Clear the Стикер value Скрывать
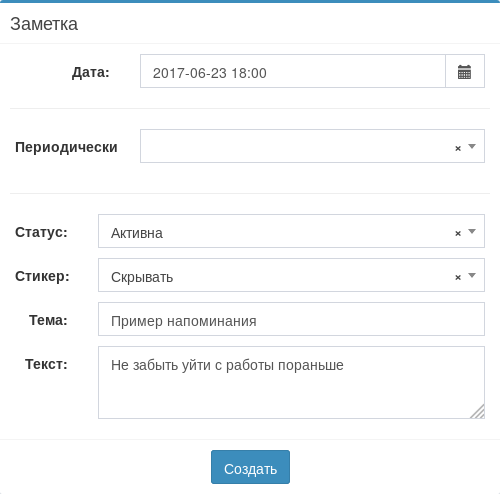Viewport: 500px width, 494px height. 458,277
